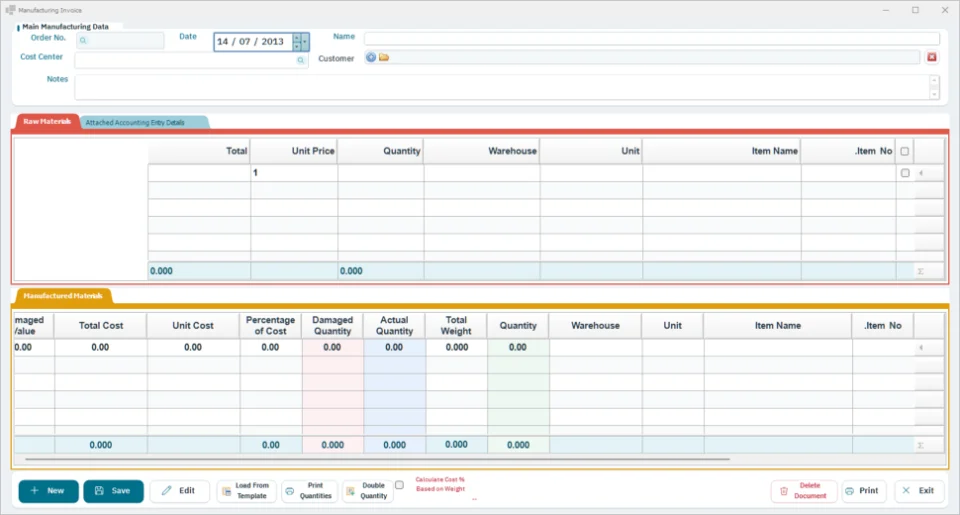Click Print Quantities printer button
The width and height of the screenshot is (960, 515).
[x=309, y=491]
